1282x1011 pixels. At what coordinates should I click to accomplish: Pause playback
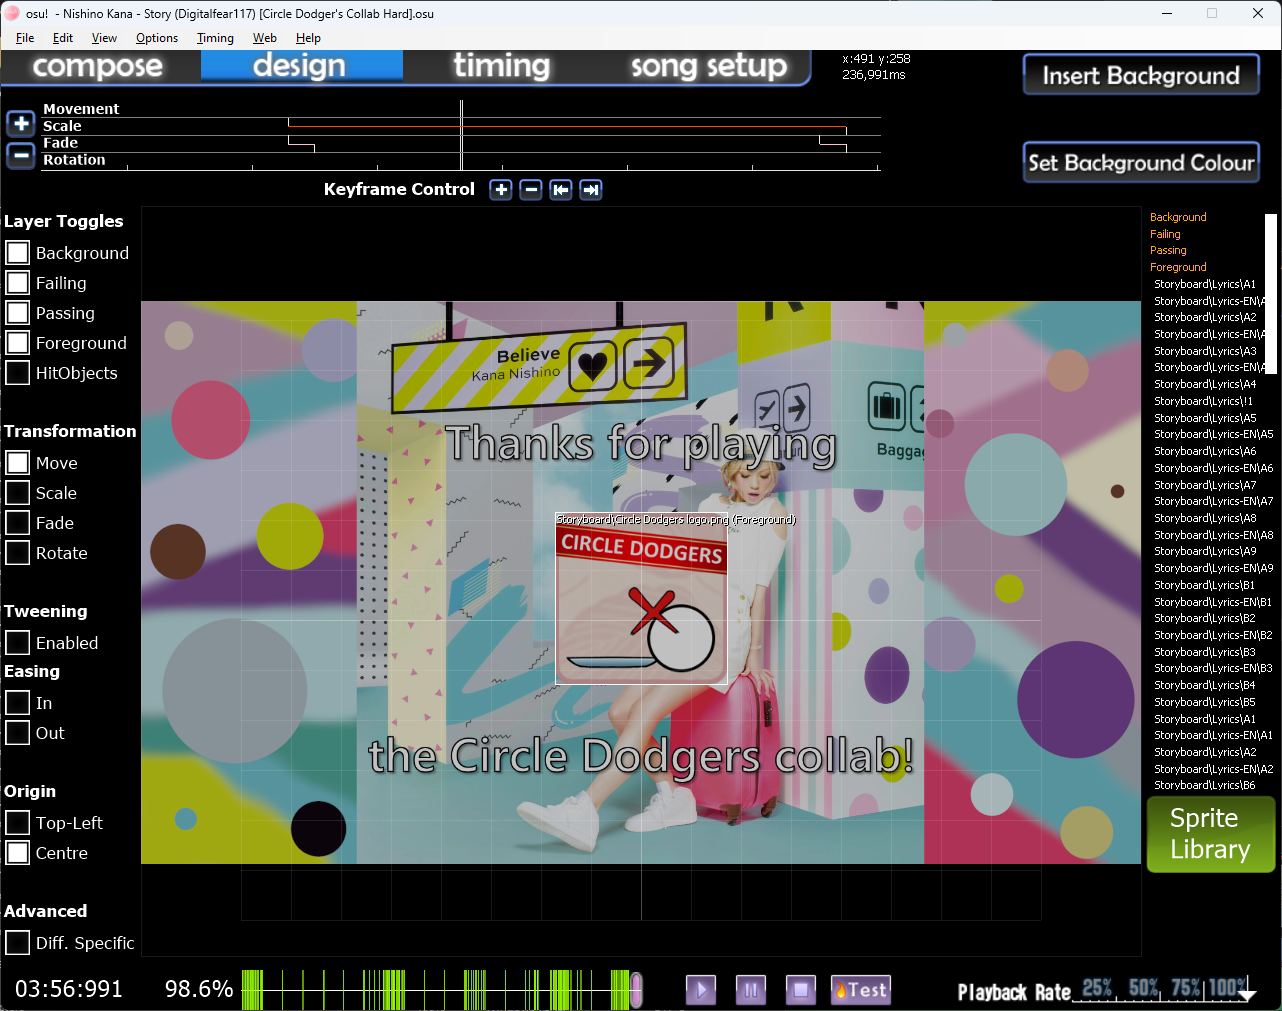click(751, 990)
